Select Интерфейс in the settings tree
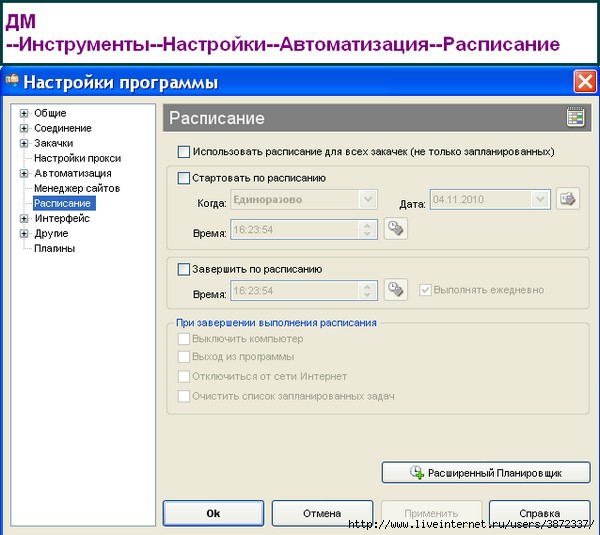This screenshot has height=535, width=600. click(62, 219)
